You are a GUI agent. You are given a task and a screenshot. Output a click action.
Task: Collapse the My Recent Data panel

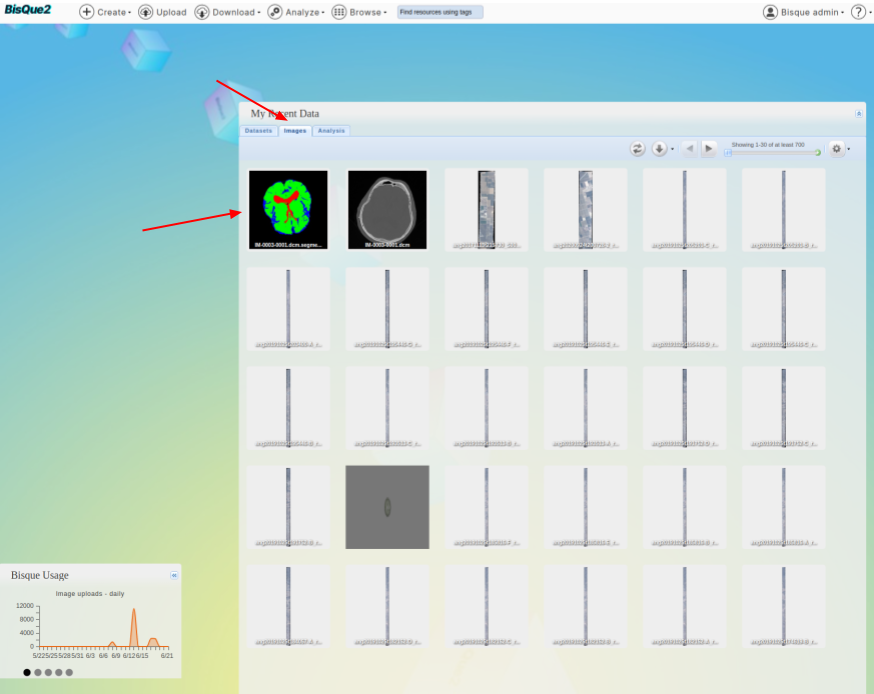[858, 113]
